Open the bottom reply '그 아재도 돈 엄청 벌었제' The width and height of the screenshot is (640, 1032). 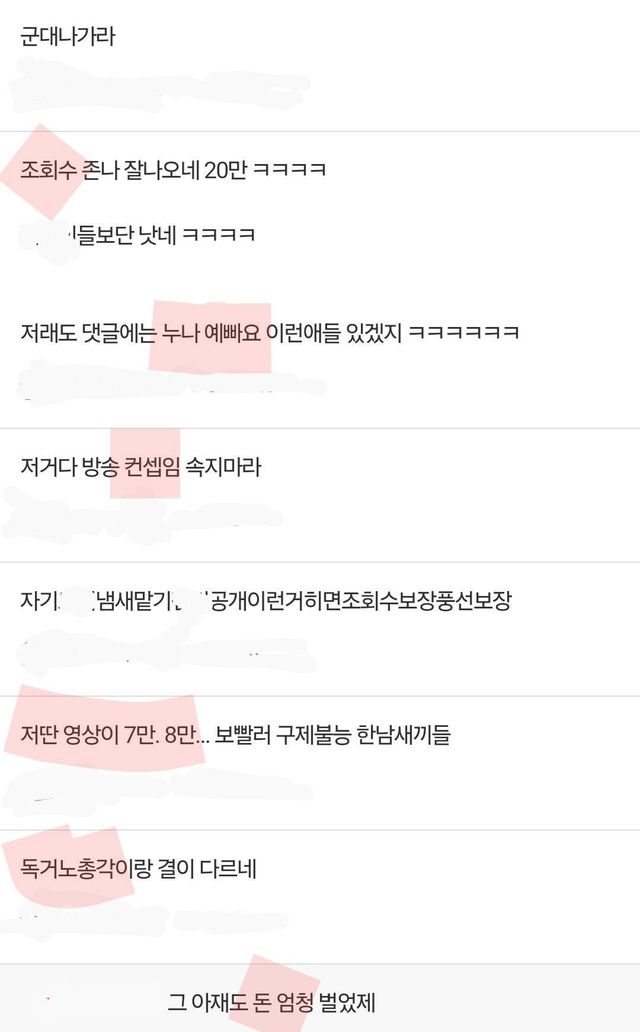coord(271,1002)
